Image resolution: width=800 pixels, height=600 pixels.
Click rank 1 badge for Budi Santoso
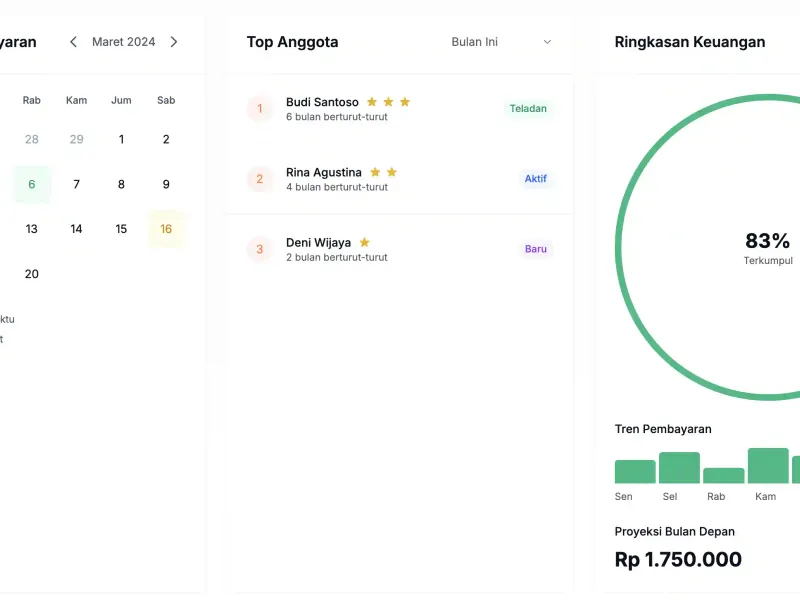[260, 109]
